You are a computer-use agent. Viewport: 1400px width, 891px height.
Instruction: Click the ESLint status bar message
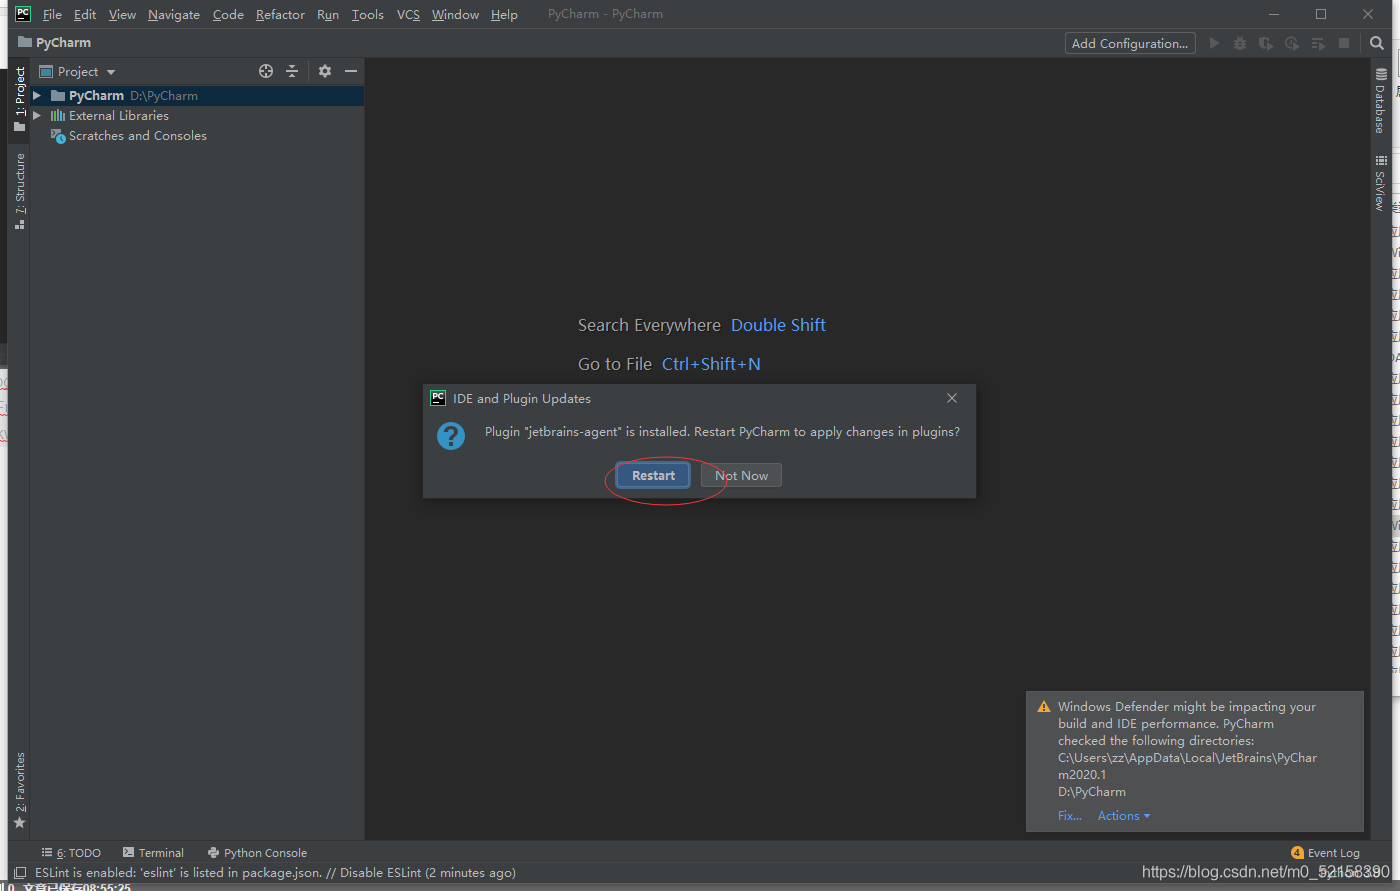pyautogui.click(x=275, y=873)
